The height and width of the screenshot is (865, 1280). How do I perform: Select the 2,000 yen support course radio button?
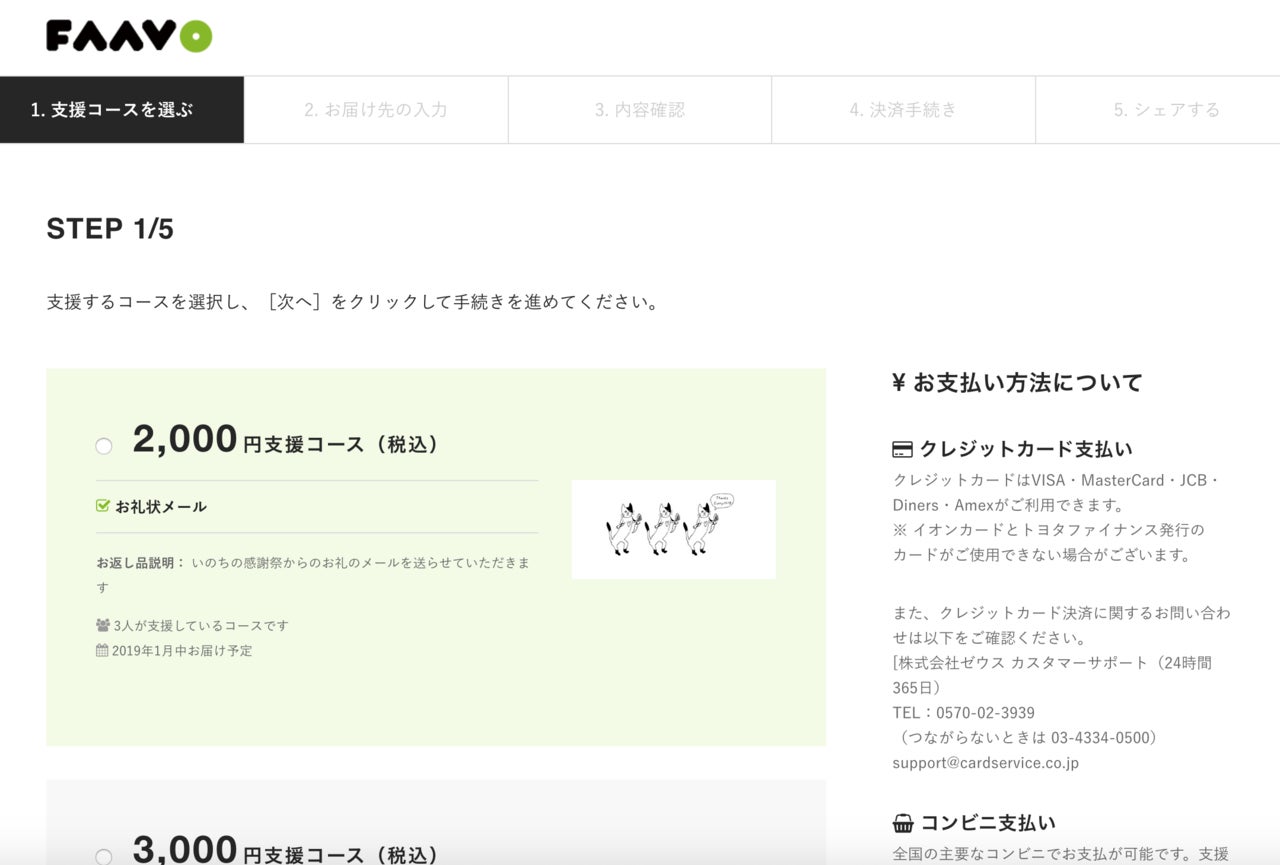pyautogui.click(x=104, y=446)
